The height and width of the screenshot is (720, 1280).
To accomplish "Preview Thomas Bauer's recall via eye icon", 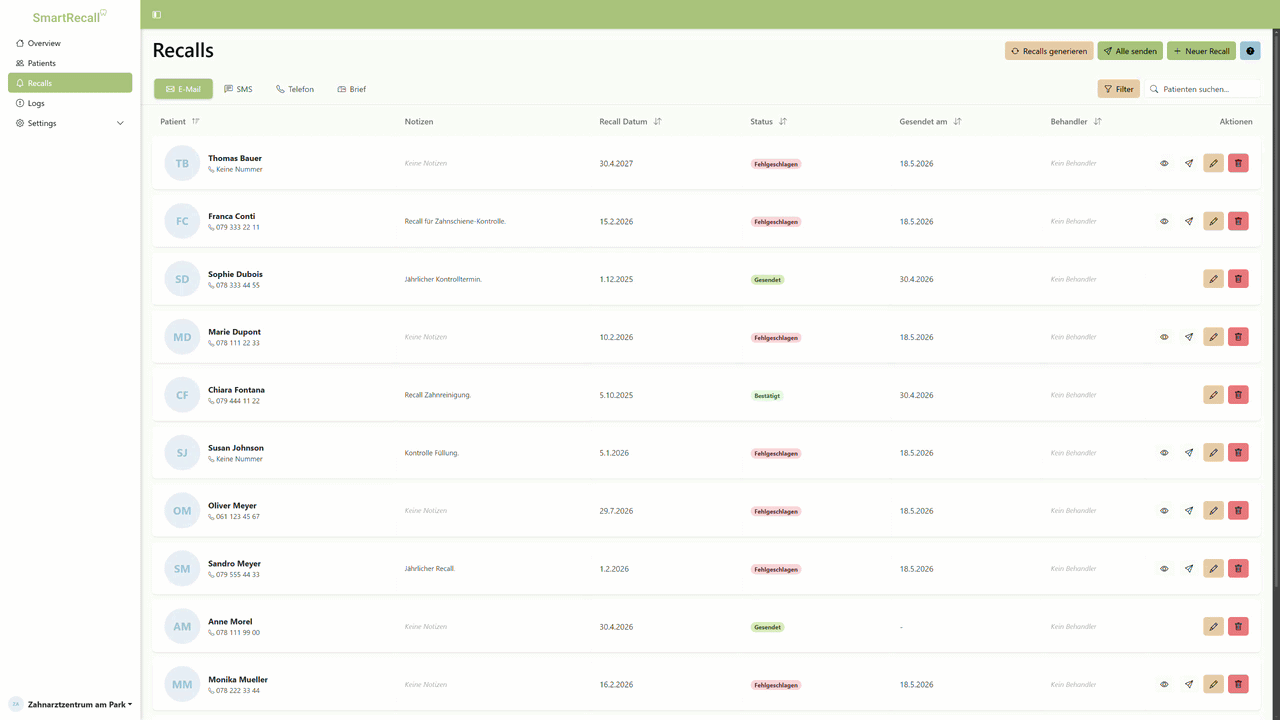I will pos(1164,163).
